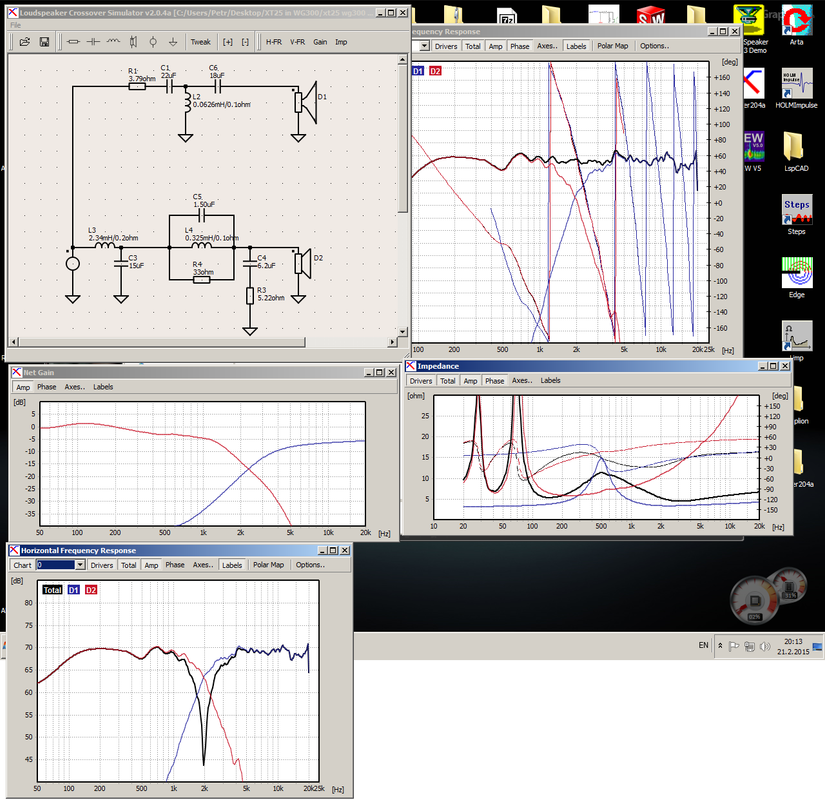Select the capacitor component tool

(93, 42)
